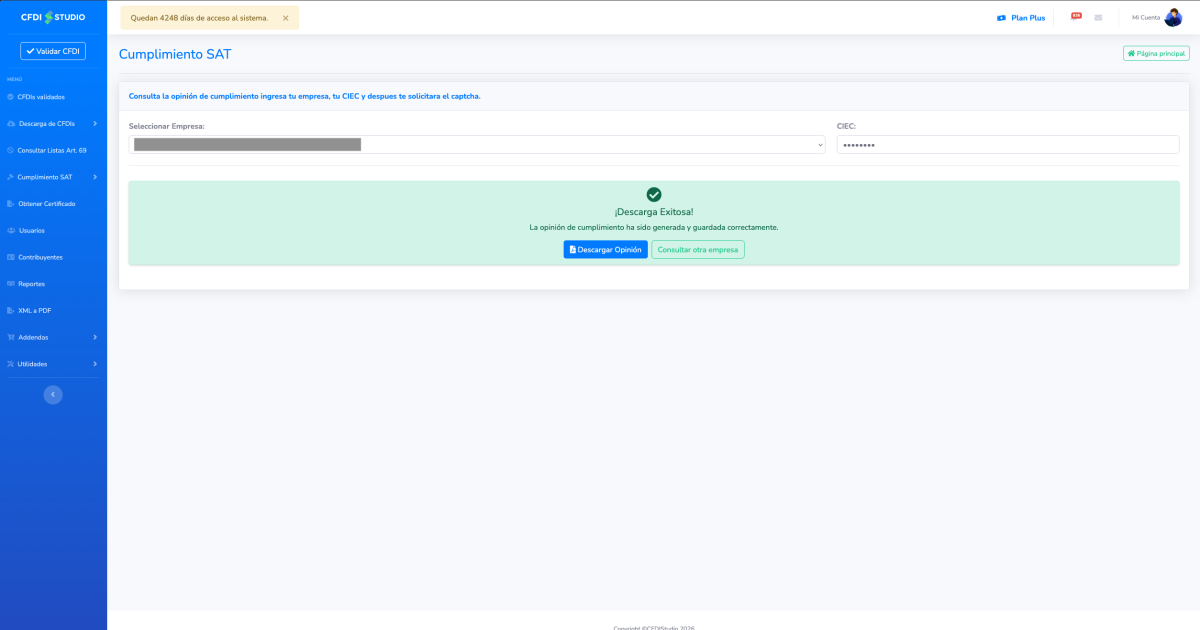Image resolution: width=1200 pixels, height=630 pixels.
Task: Click Consultar otra empresa button
Action: 698,250
